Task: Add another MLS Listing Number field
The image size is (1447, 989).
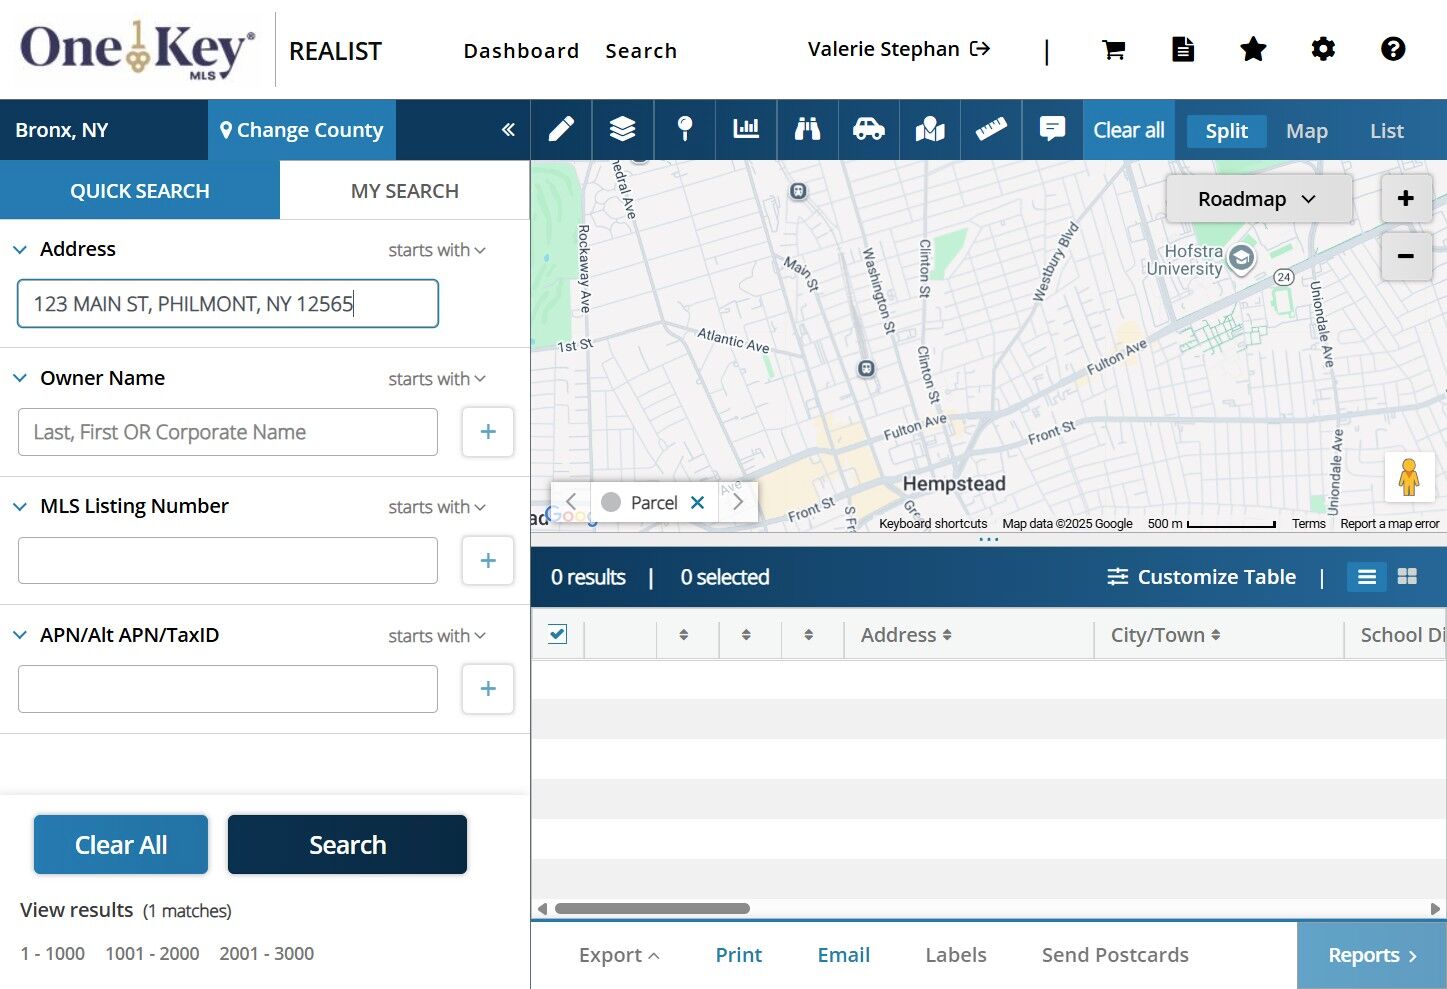Action: click(x=488, y=560)
